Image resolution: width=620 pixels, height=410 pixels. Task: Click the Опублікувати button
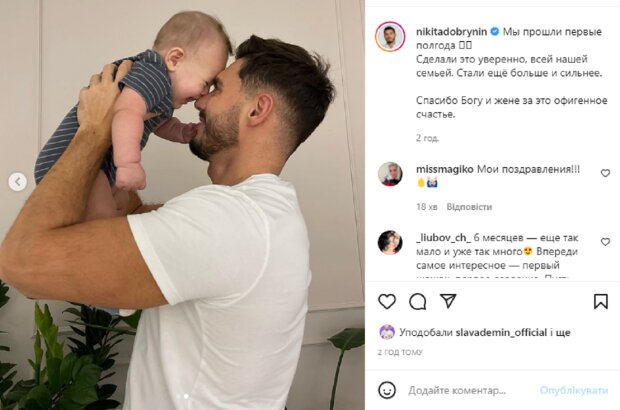[573, 391]
